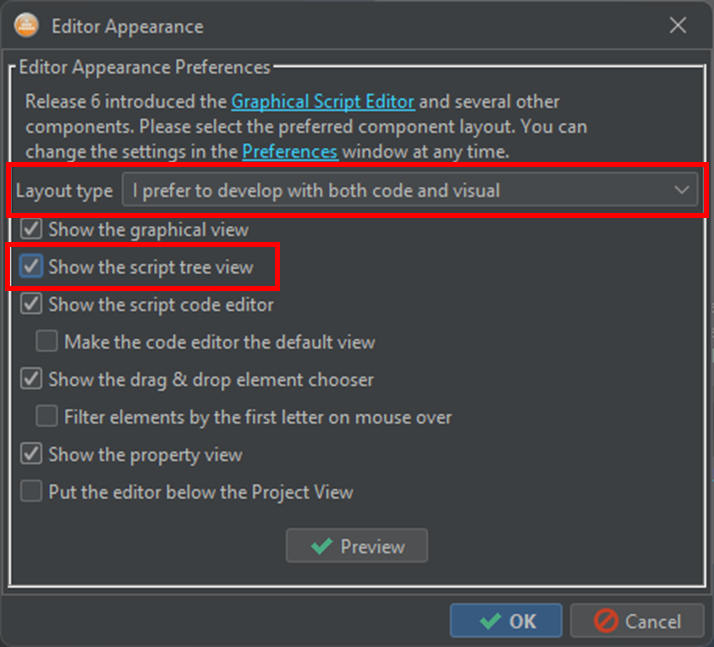
Task: Toggle Show the property view checkbox
Action: [x=32, y=455]
